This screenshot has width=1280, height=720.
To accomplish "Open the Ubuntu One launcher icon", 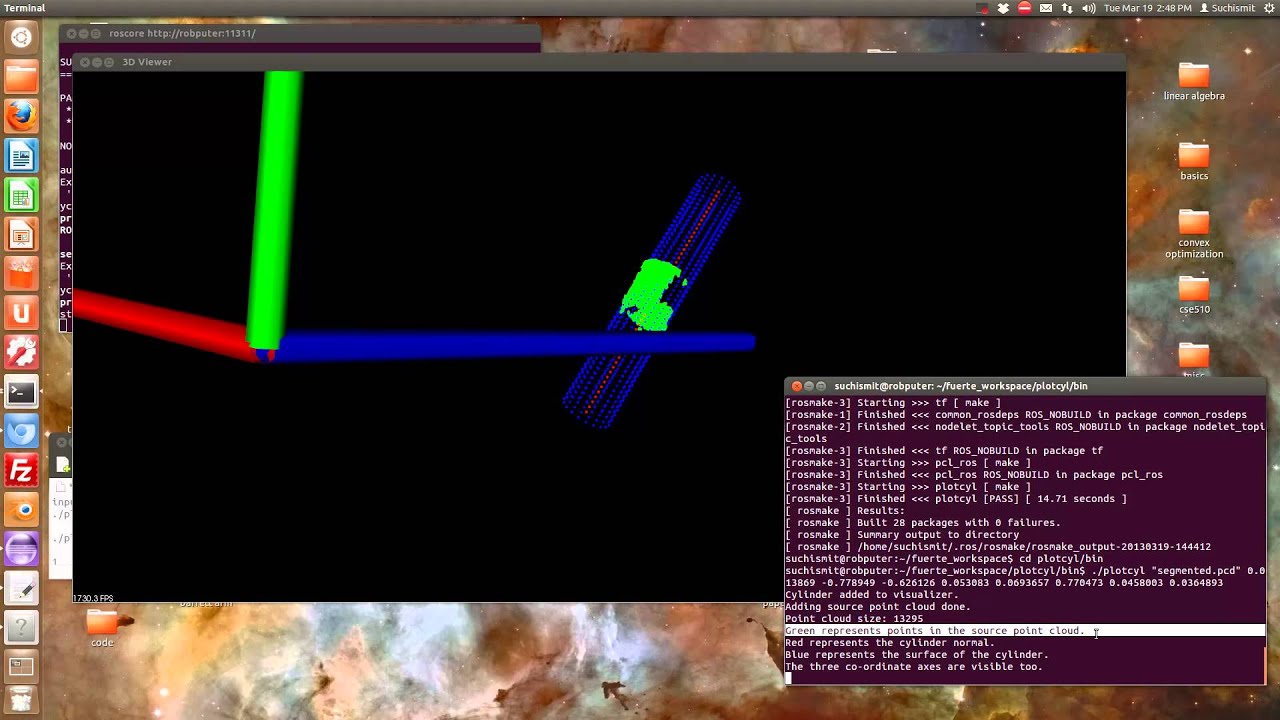I will (x=21, y=313).
